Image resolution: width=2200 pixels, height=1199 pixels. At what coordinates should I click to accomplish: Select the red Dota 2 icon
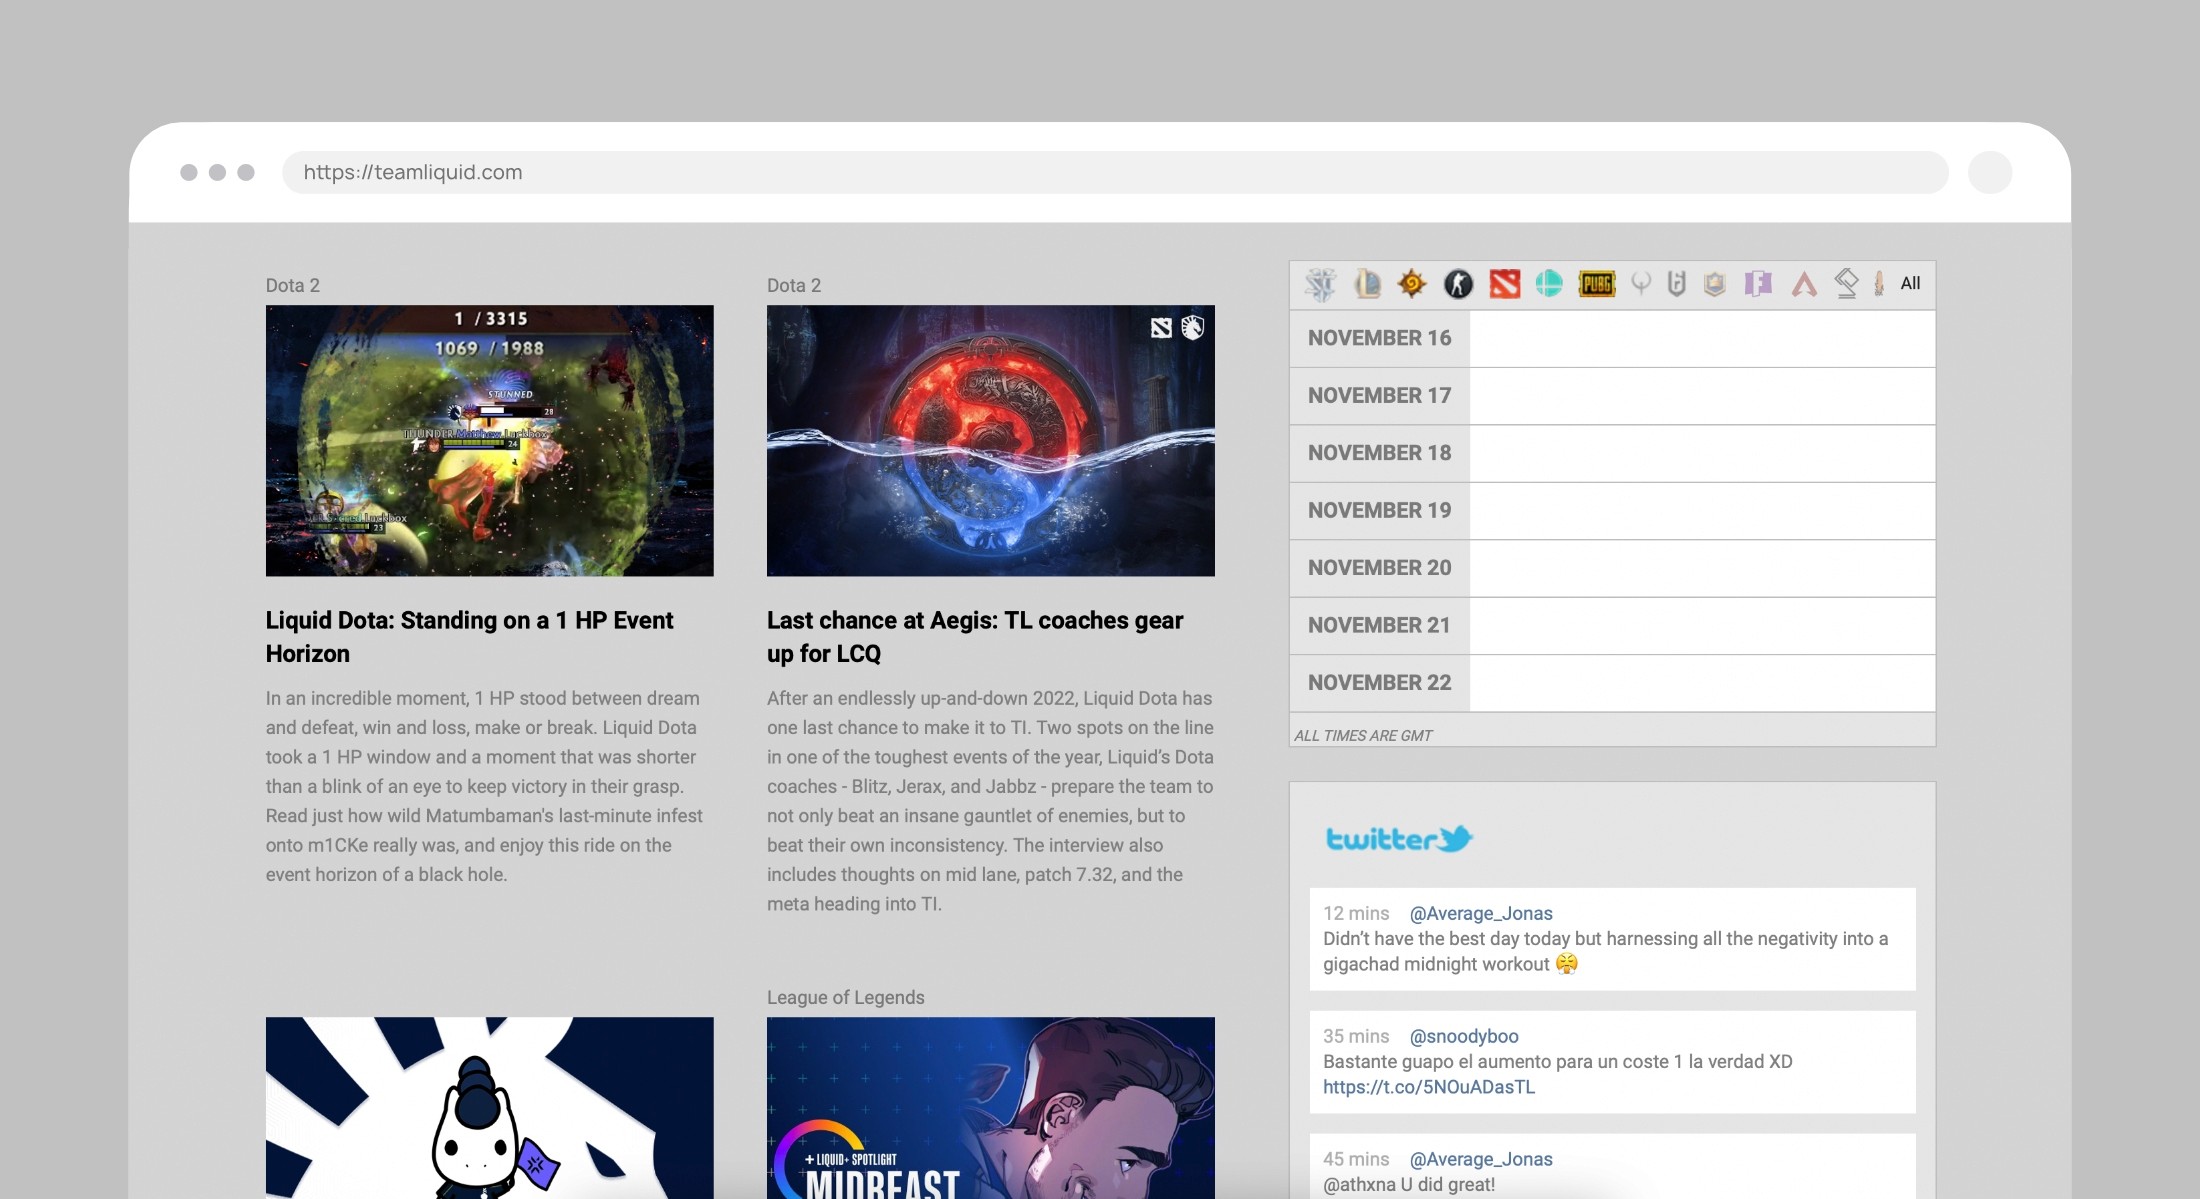point(1504,284)
